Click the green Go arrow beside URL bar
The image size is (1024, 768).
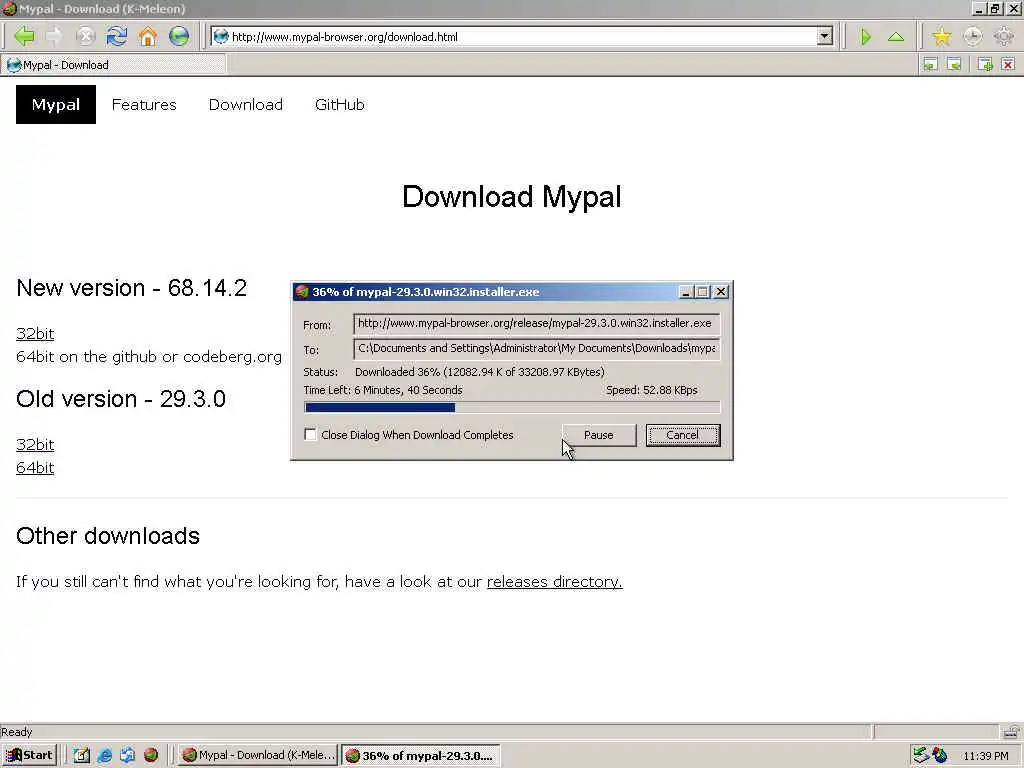865,37
